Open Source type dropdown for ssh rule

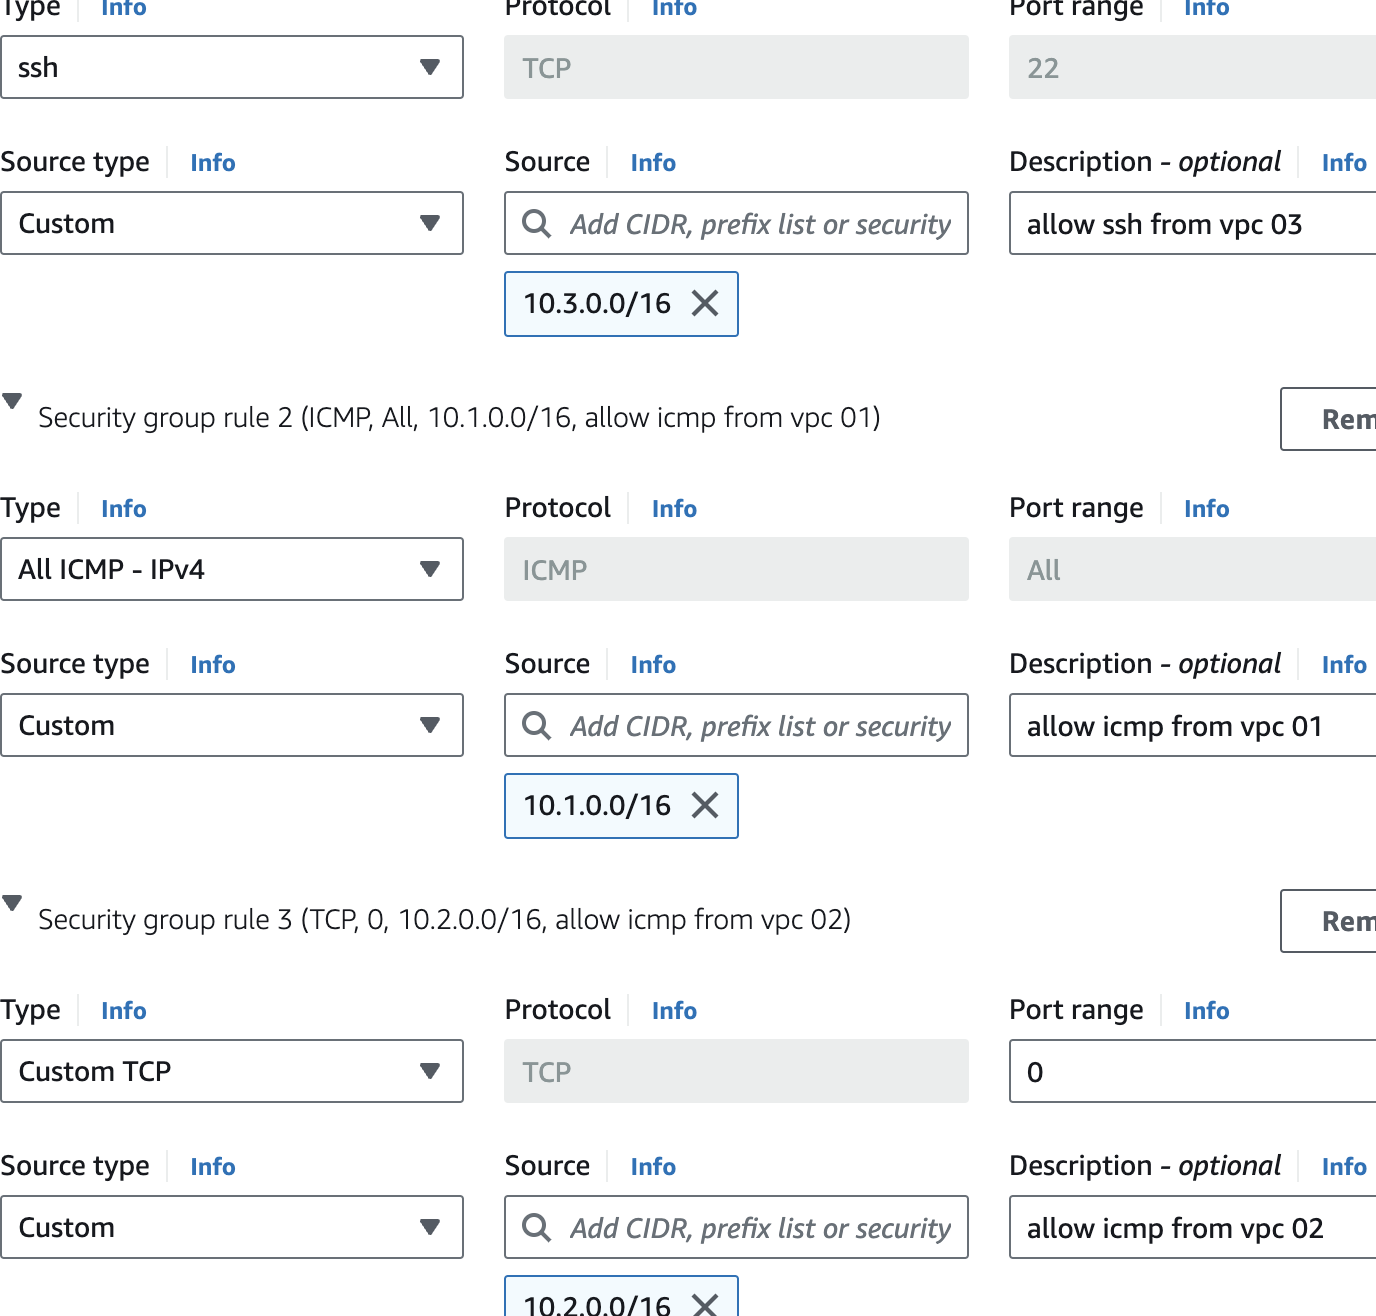232,223
